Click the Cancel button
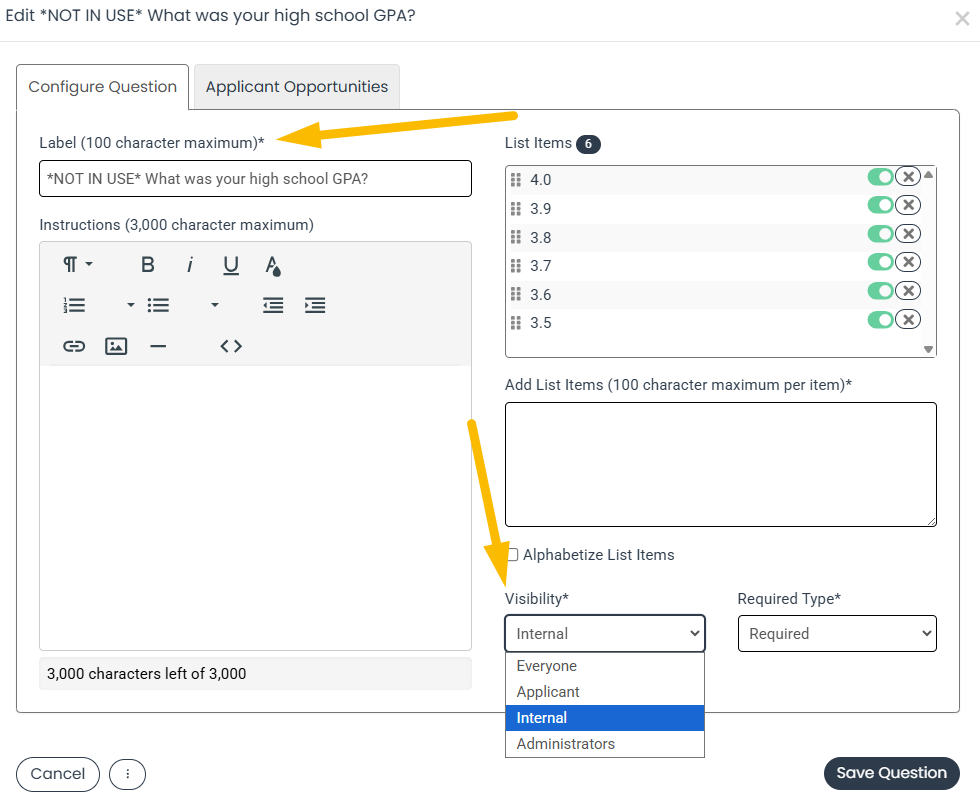The height and width of the screenshot is (812, 980). (x=58, y=774)
